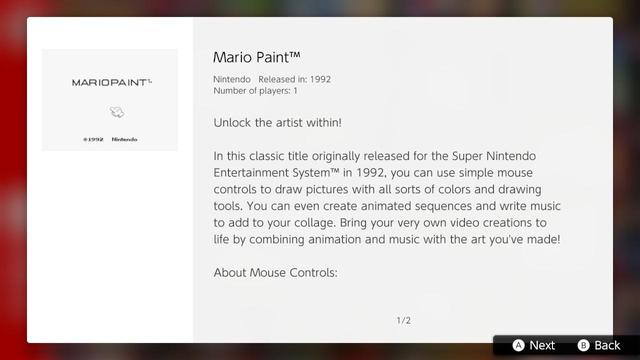Image resolution: width=640 pixels, height=360 pixels.
Task: Click the white left sidebar below thumbnail
Action: click(x=110, y=245)
